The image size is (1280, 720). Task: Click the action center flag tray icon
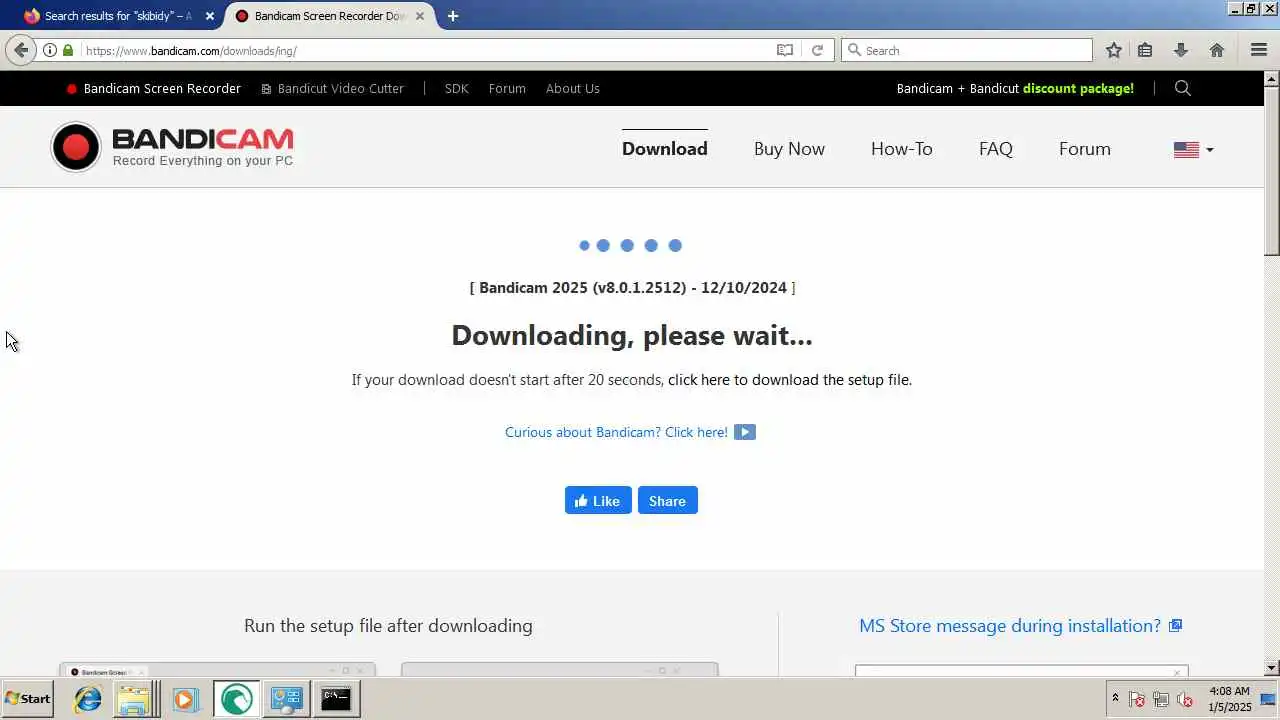1136,699
